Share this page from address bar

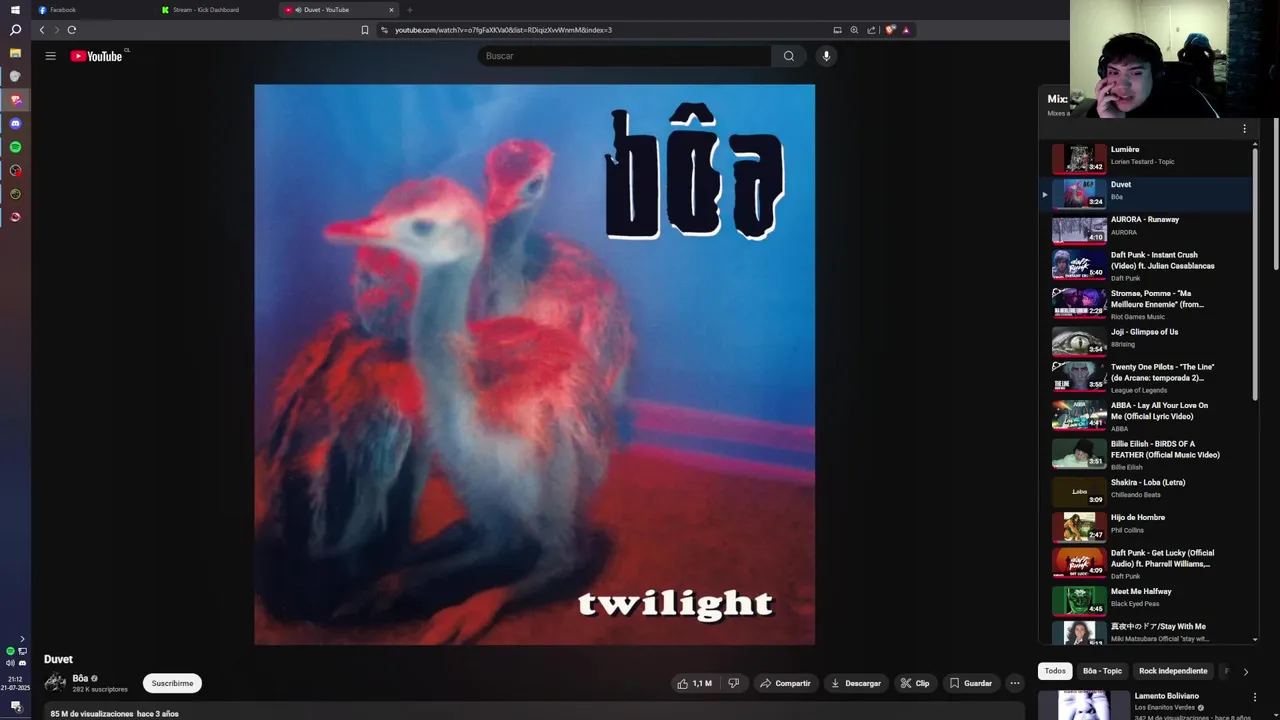[x=871, y=30]
